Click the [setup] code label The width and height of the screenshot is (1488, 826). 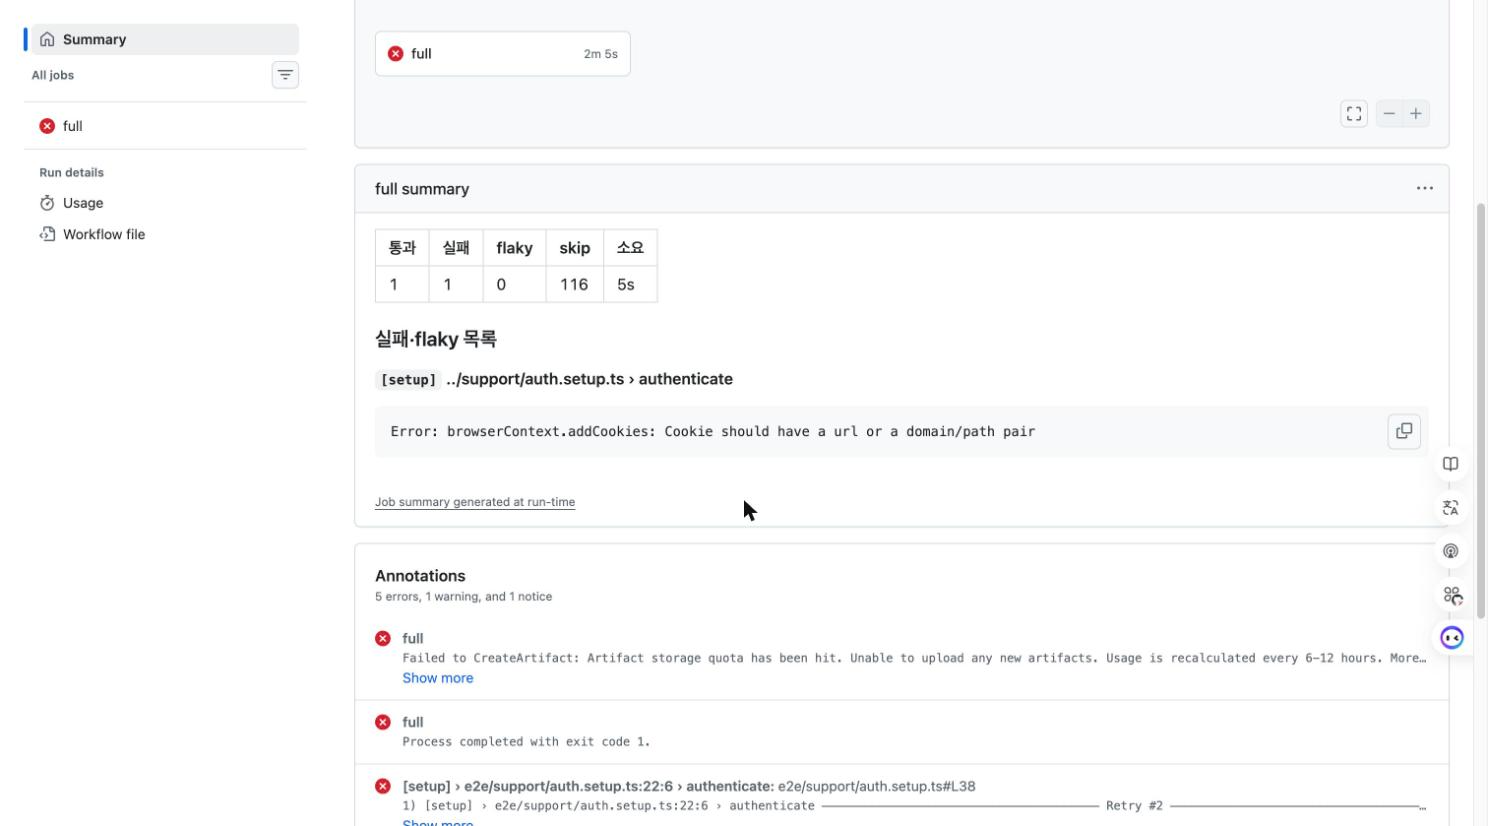point(408,380)
